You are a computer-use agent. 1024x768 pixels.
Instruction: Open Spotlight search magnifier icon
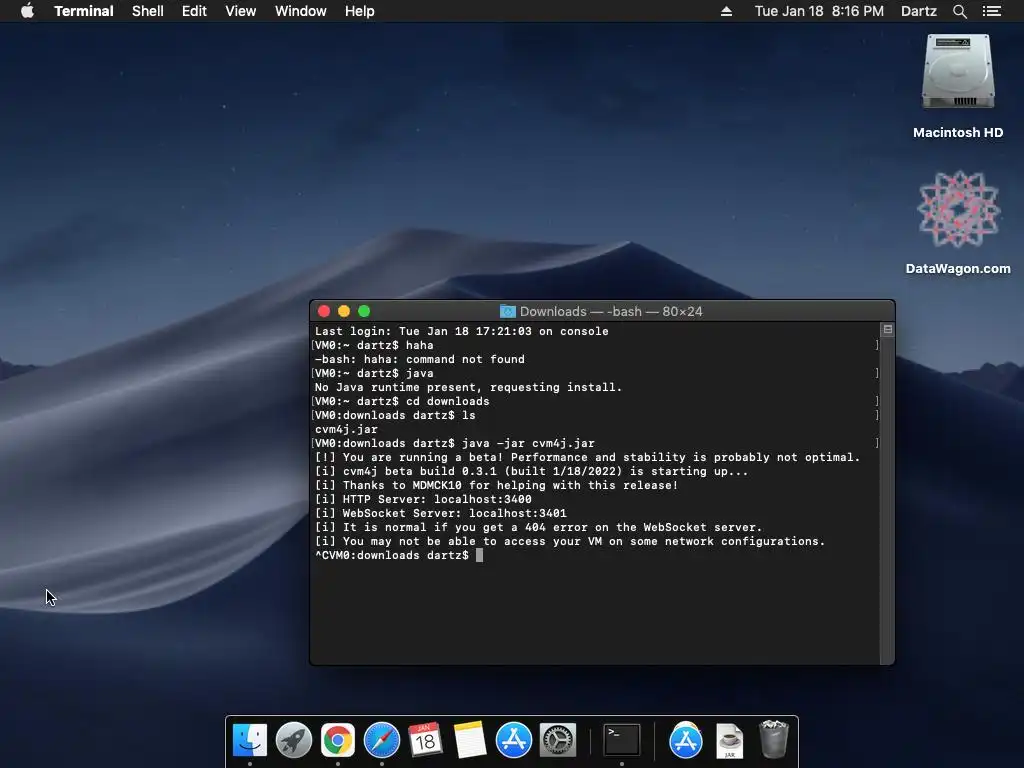point(959,11)
